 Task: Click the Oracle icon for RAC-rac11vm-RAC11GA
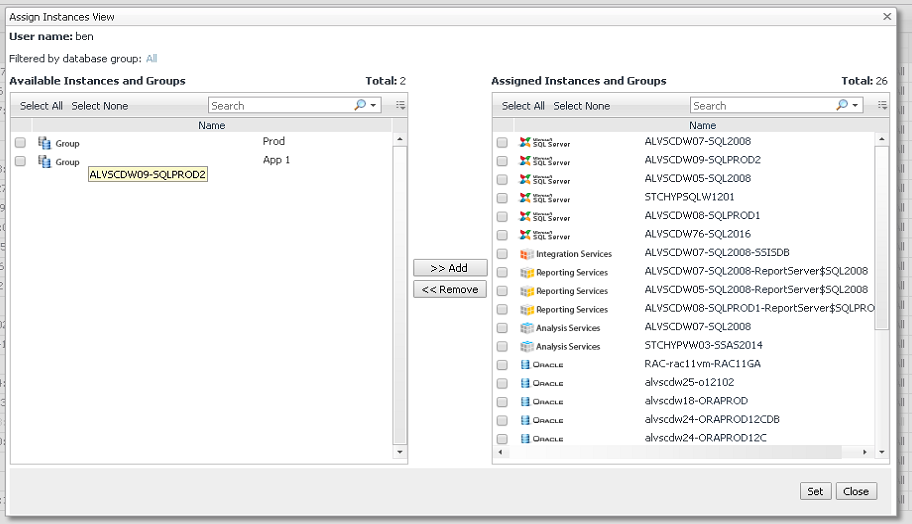click(x=528, y=365)
